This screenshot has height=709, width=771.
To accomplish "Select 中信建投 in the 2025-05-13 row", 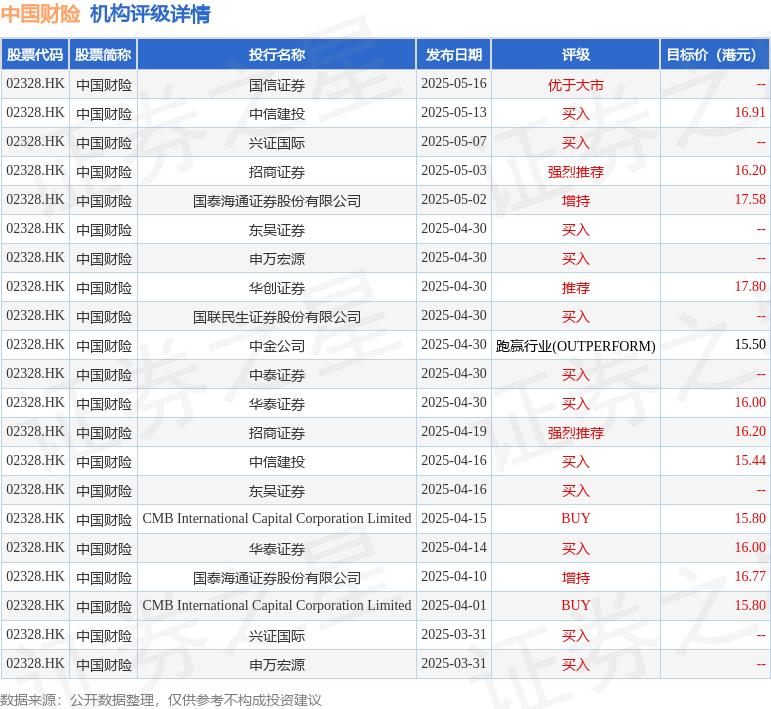I will [277, 114].
